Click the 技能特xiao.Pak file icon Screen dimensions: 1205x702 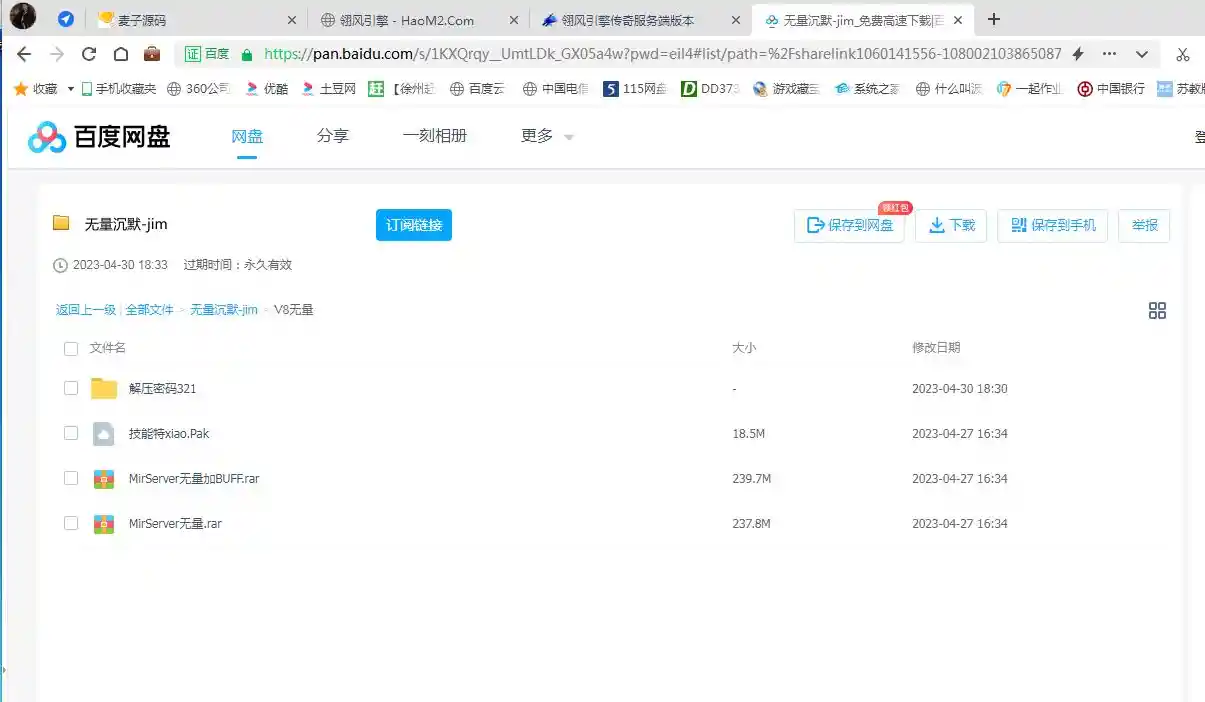[x=104, y=433]
